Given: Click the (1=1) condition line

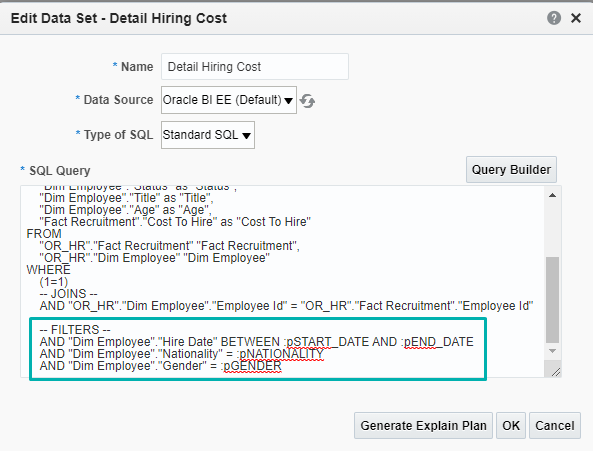Looking at the screenshot, I should coord(54,282).
